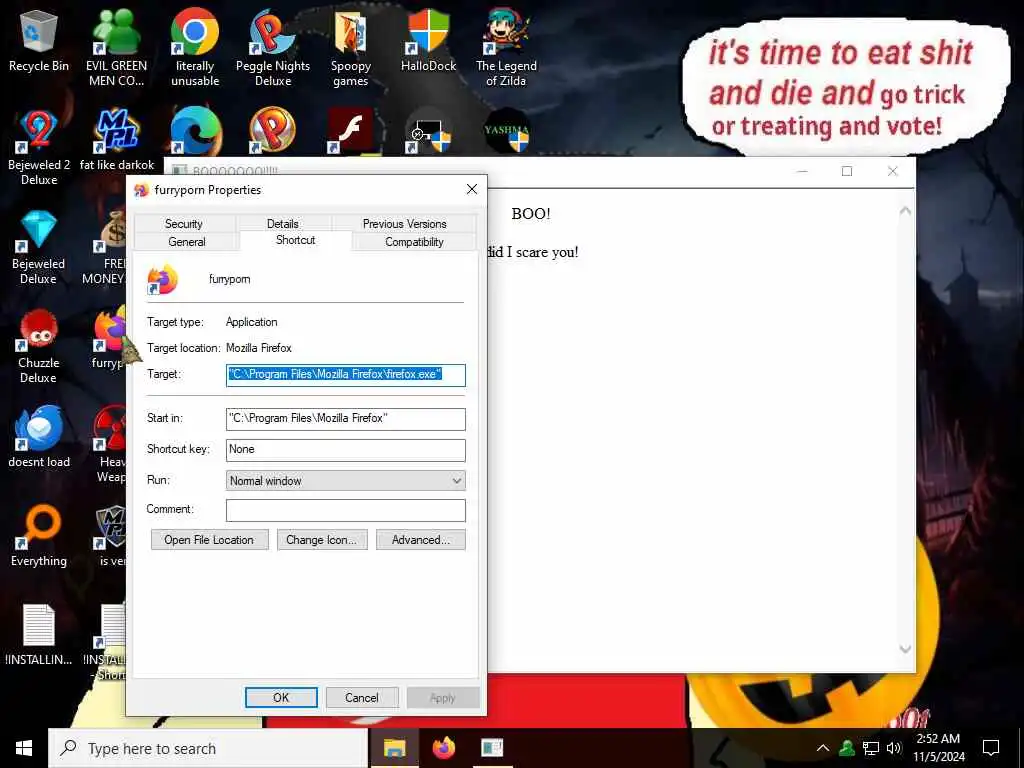Click the Type here to search box
Viewport: 1024px width, 768px height.
point(208,748)
